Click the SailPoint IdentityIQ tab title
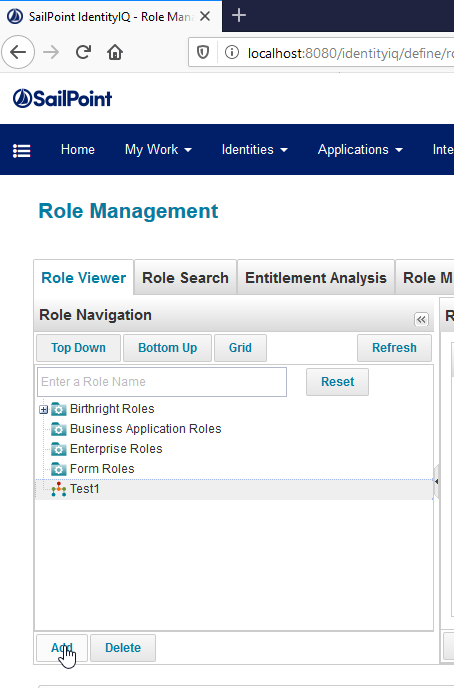 pos(111,17)
